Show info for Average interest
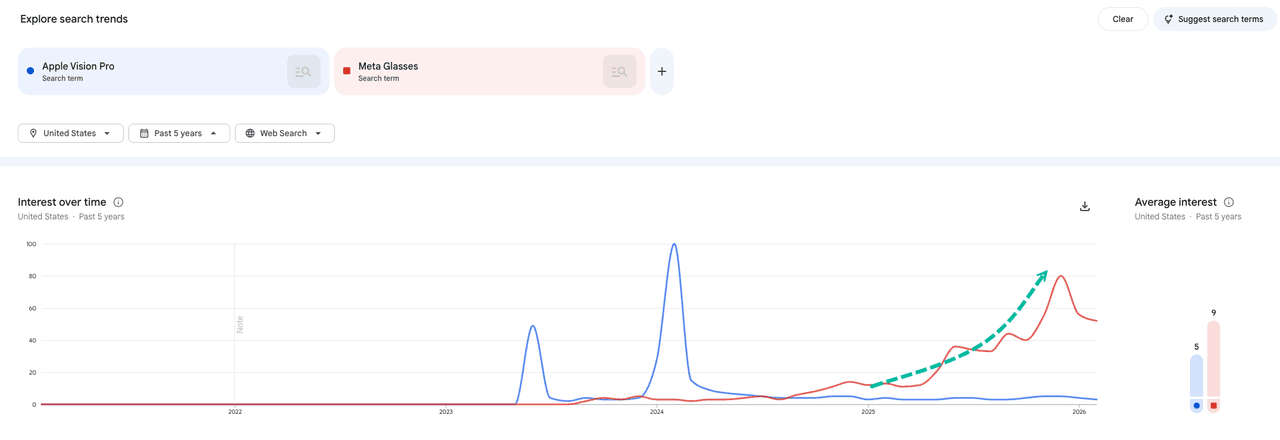The height and width of the screenshot is (440, 1280). pyautogui.click(x=1229, y=202)
